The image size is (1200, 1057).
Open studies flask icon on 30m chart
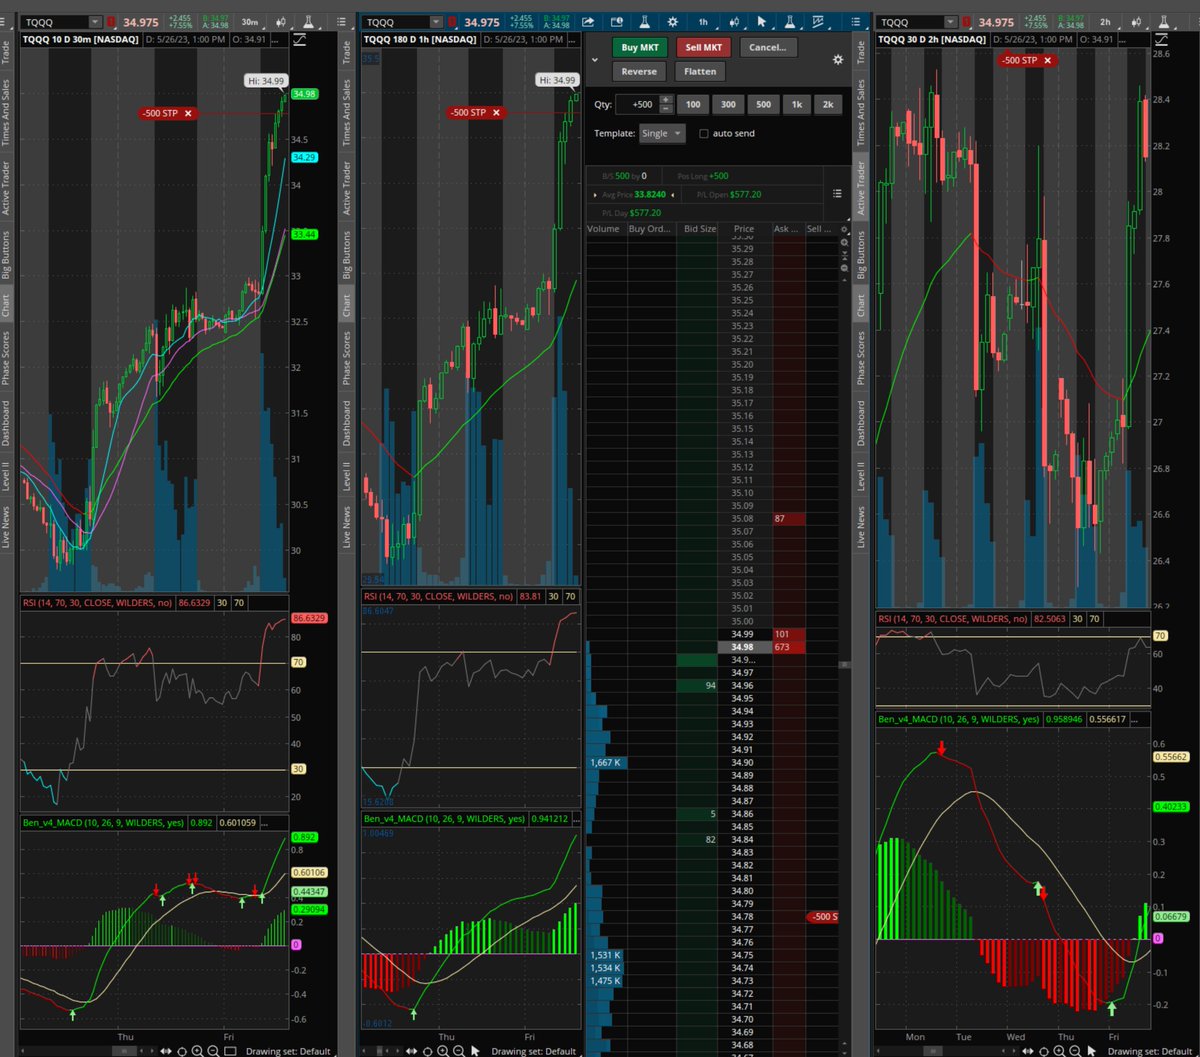point(308,22)
